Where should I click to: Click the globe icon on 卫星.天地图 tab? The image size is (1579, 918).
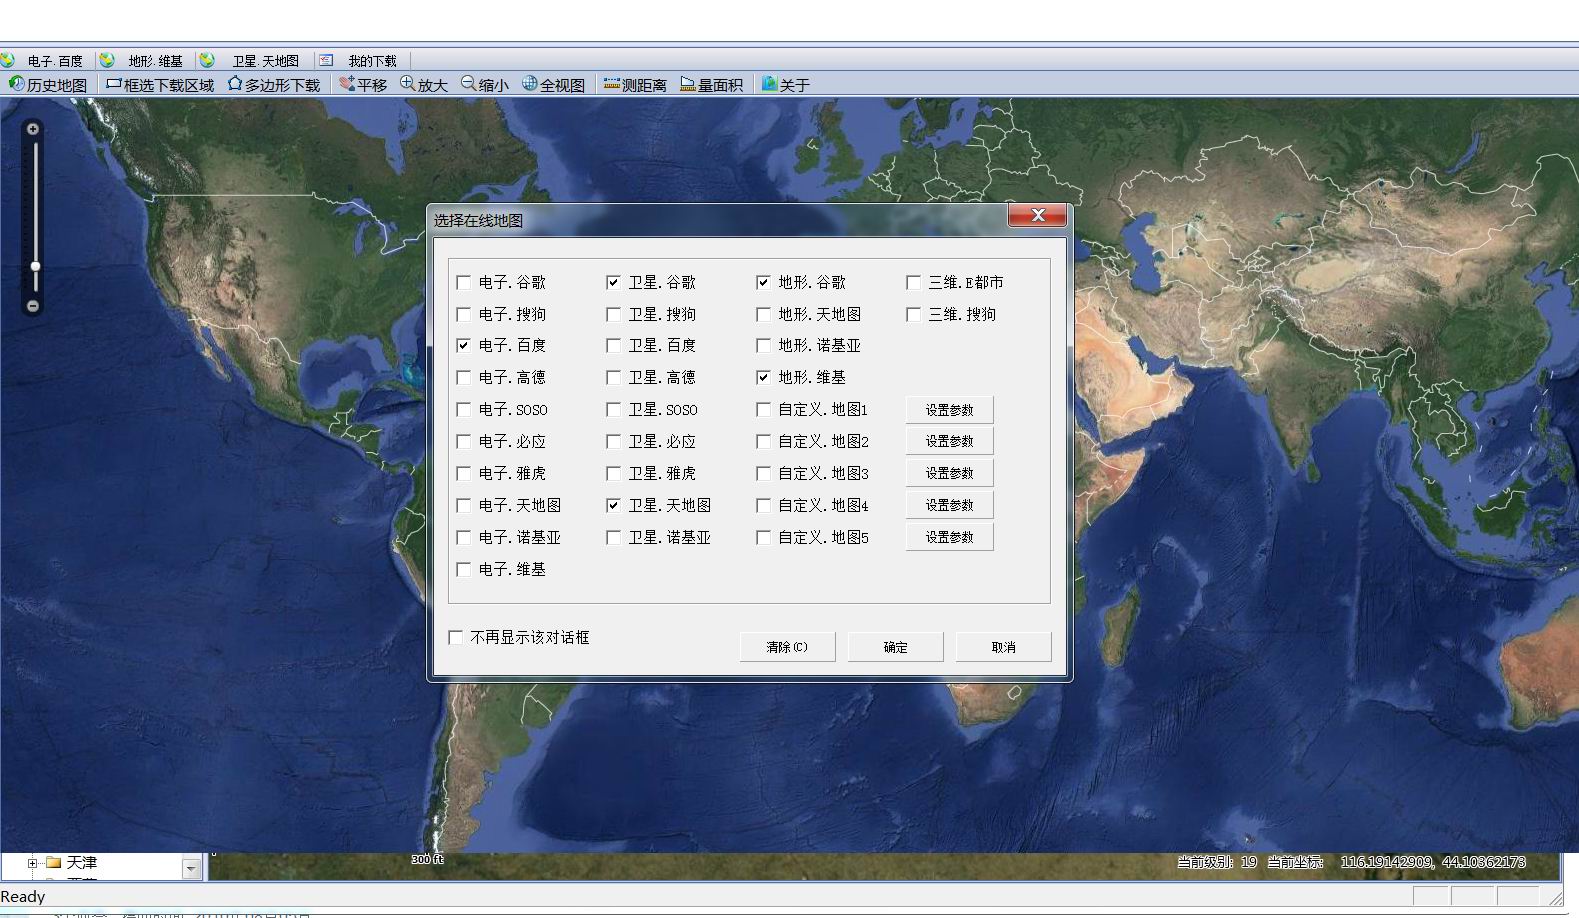207,60
